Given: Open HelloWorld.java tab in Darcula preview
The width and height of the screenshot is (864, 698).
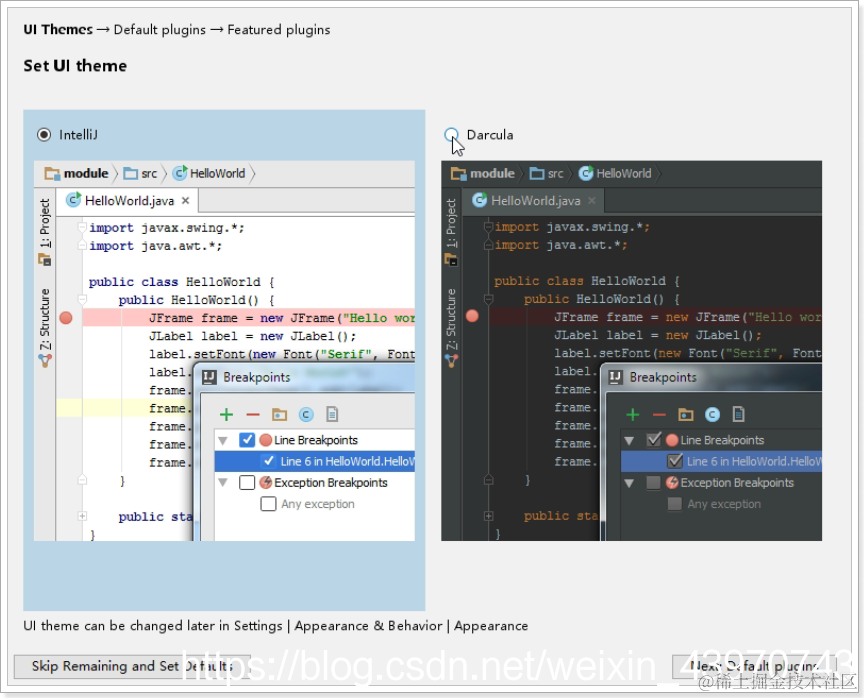Looking at the screenshot, I should coord(533,201).
